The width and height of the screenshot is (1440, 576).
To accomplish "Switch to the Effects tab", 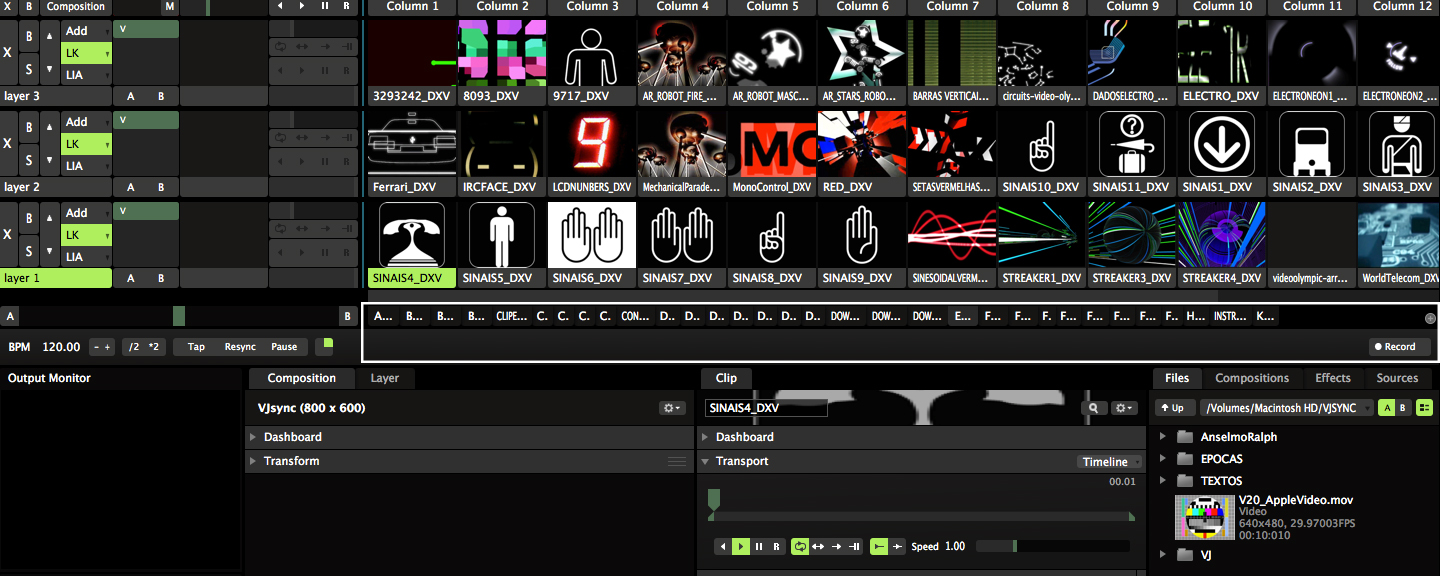I will pyautogui.click(x=1332, y=378).
